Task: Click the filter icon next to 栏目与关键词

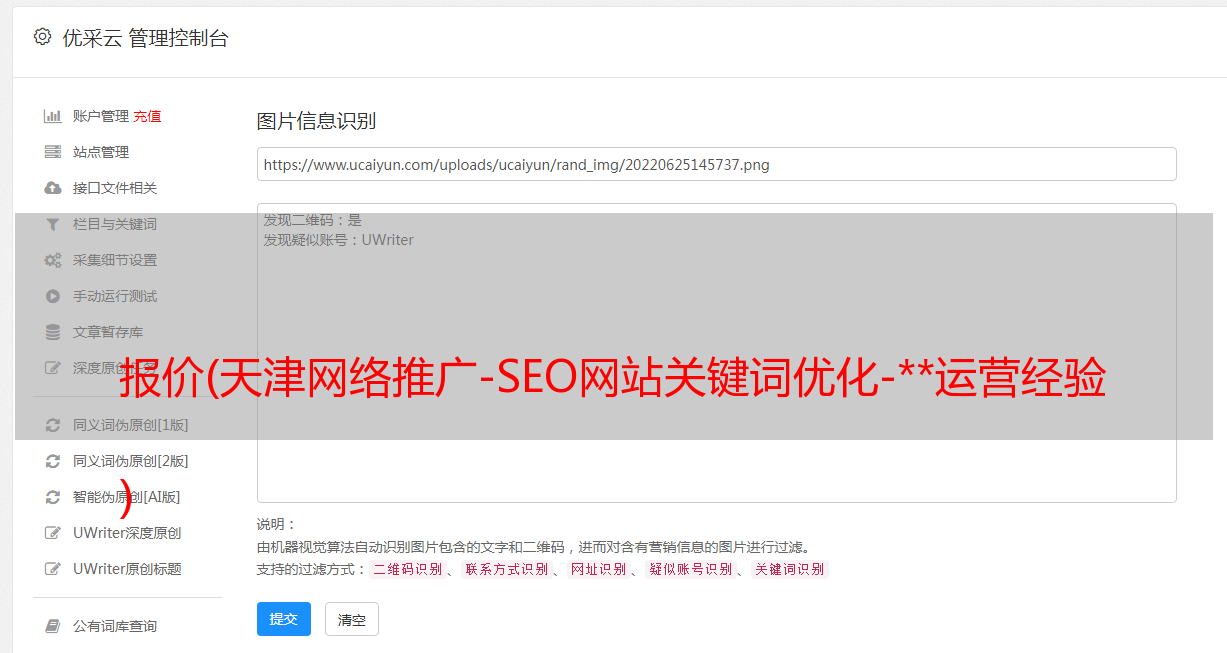Action: click(x=53, y=224)
